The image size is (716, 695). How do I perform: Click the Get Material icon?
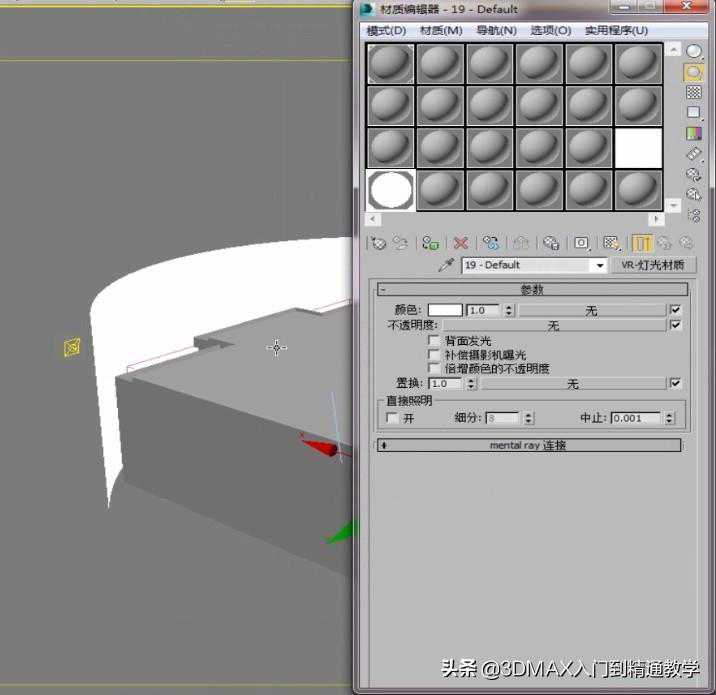(x=378, y=243)
